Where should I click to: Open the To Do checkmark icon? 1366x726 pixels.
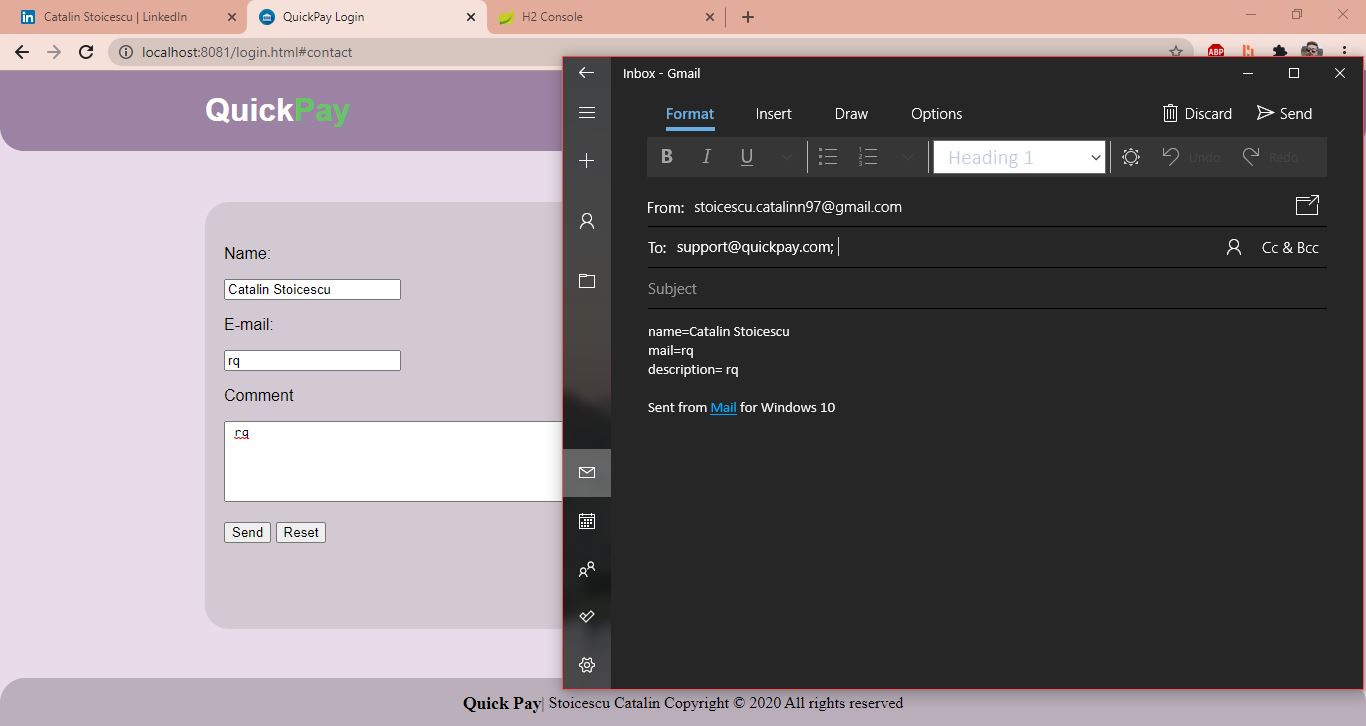(587, 617)
